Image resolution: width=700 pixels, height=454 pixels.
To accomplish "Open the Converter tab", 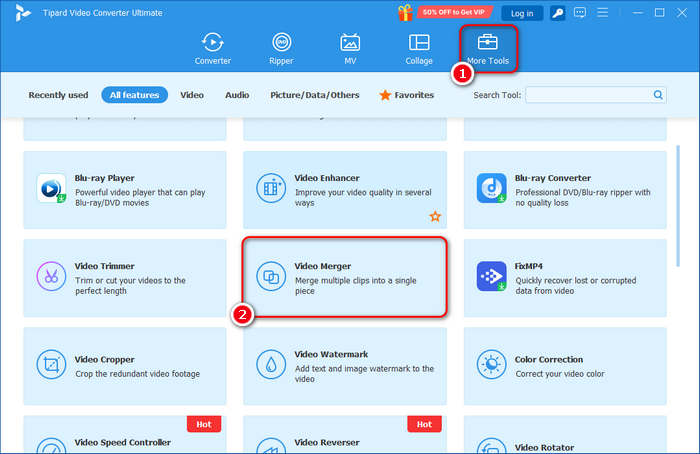I will tap(212, 49).
